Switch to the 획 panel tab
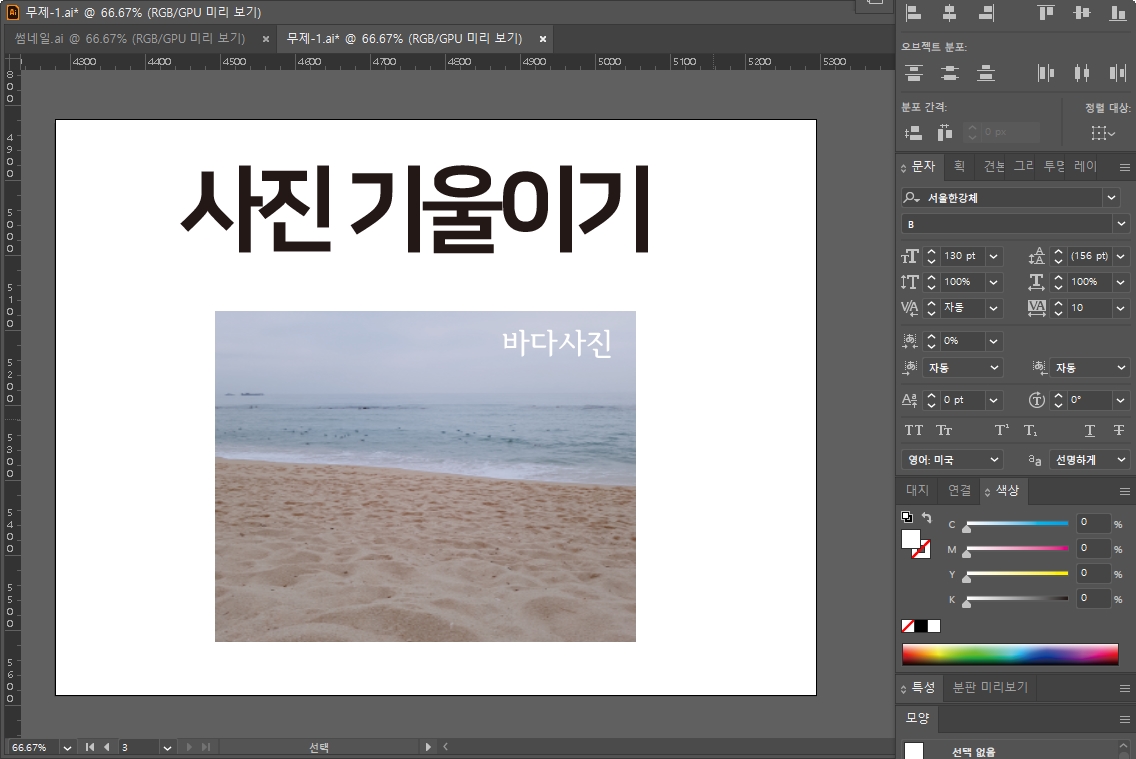The width and height of the screenshot is (1136, 759). tap(959, 167)
